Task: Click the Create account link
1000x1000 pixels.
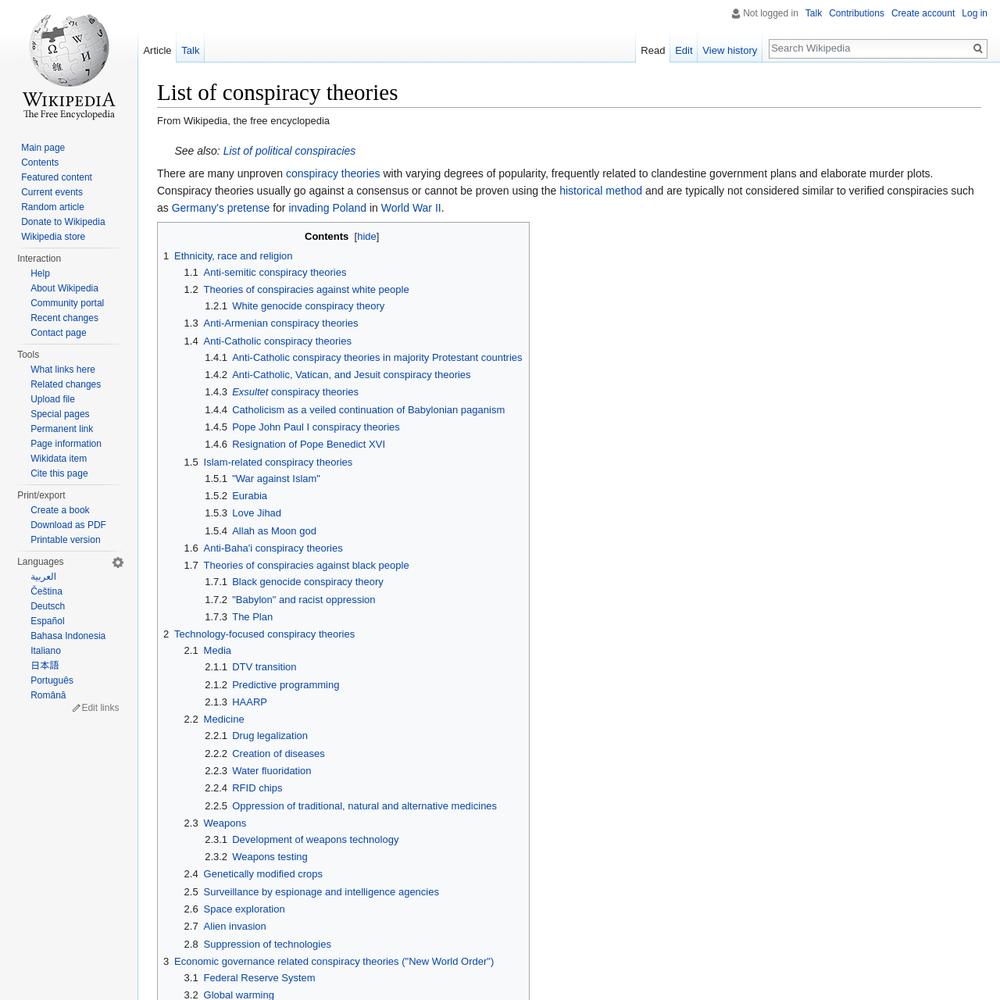Action: (x=922, y=13)
